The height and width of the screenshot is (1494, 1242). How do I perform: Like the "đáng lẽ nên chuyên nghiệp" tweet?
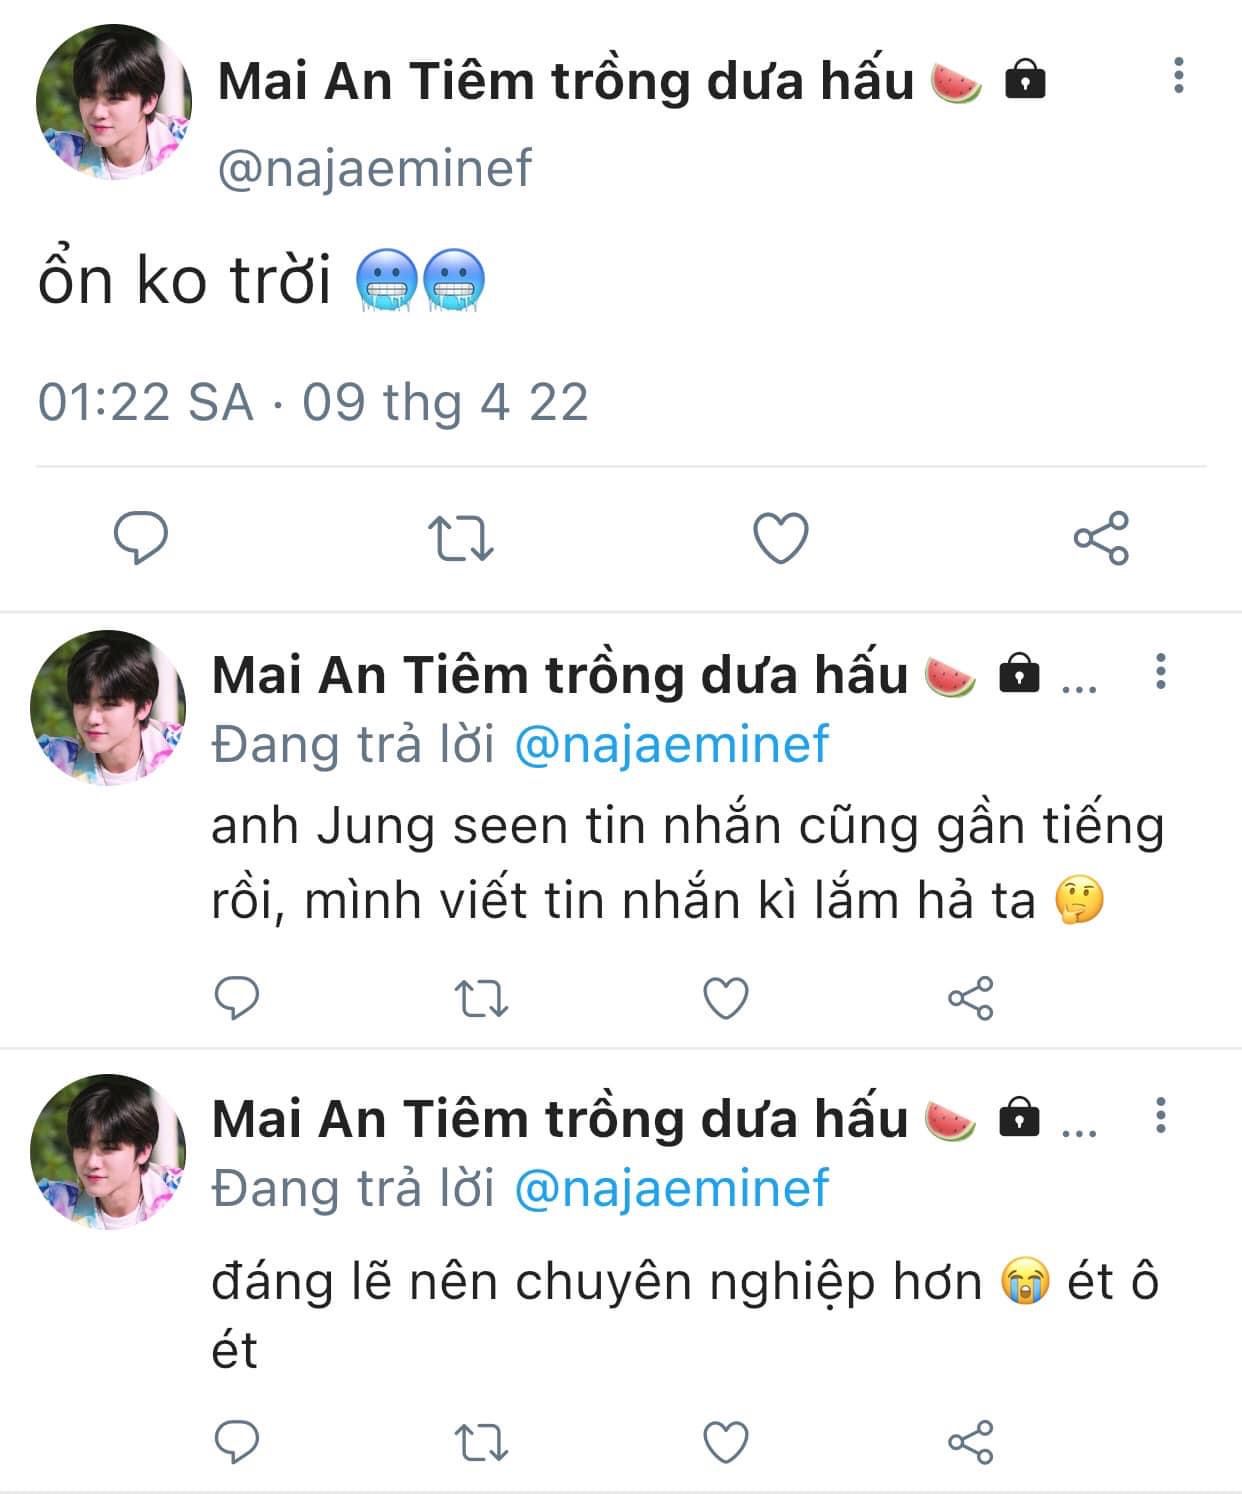(x=726, y=1442)
